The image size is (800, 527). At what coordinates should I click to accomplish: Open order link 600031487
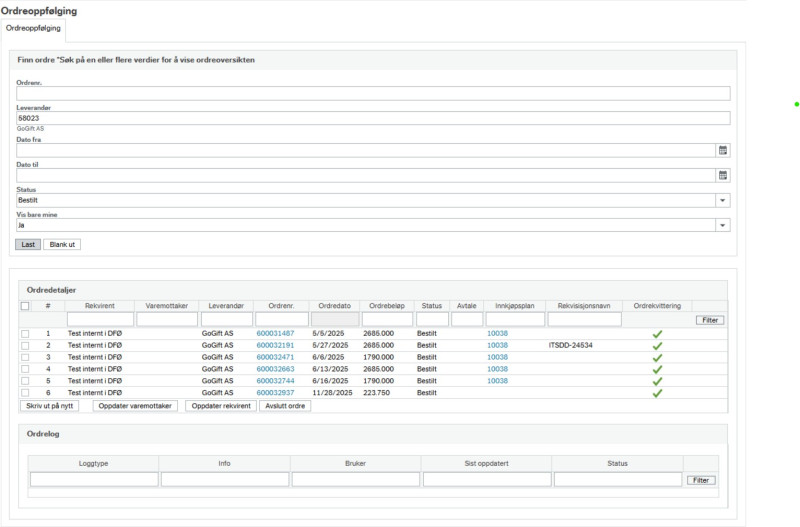click(x=276, y=333)
